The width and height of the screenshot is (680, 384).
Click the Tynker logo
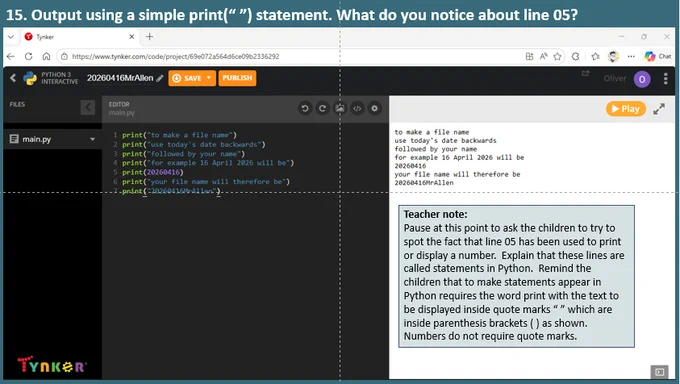click(52, 365)
